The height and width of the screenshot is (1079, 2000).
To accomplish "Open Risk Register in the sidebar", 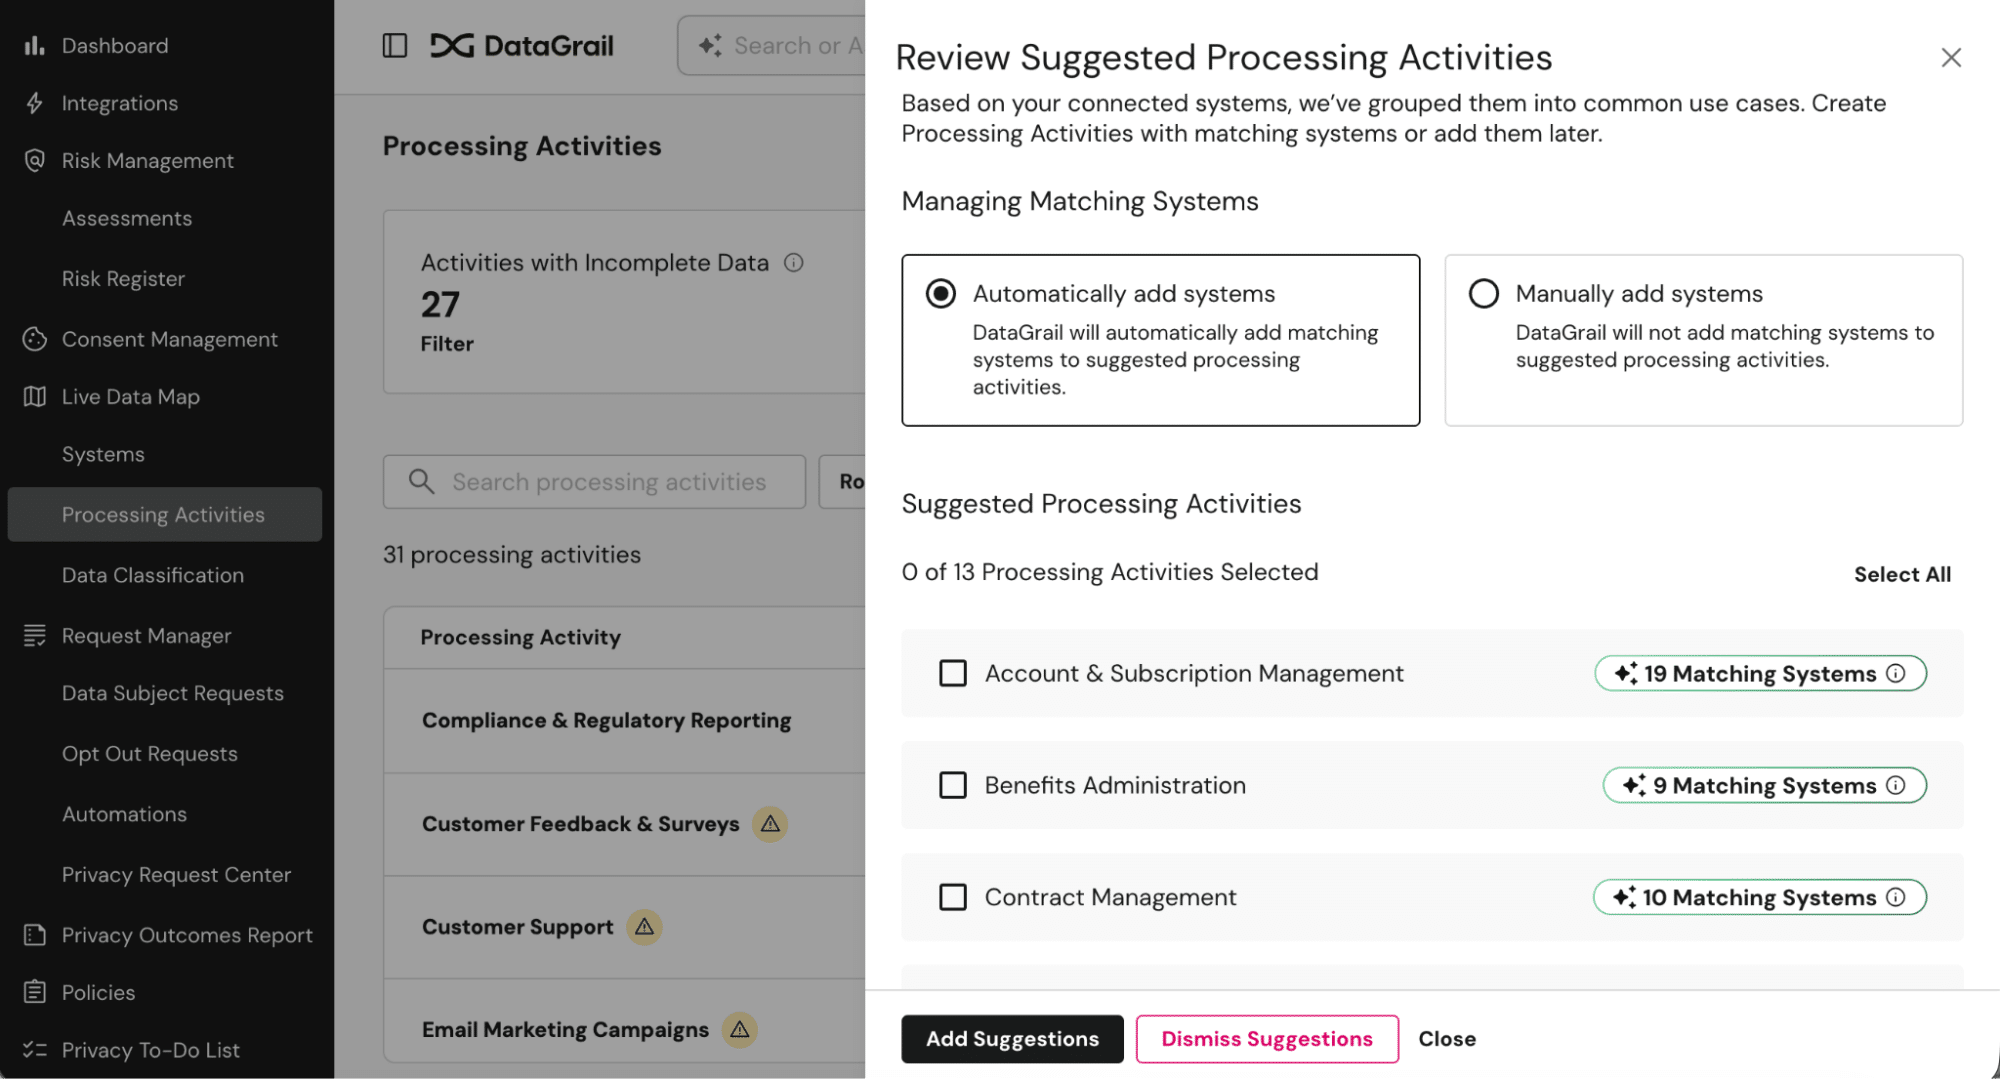I will [123, 279].
